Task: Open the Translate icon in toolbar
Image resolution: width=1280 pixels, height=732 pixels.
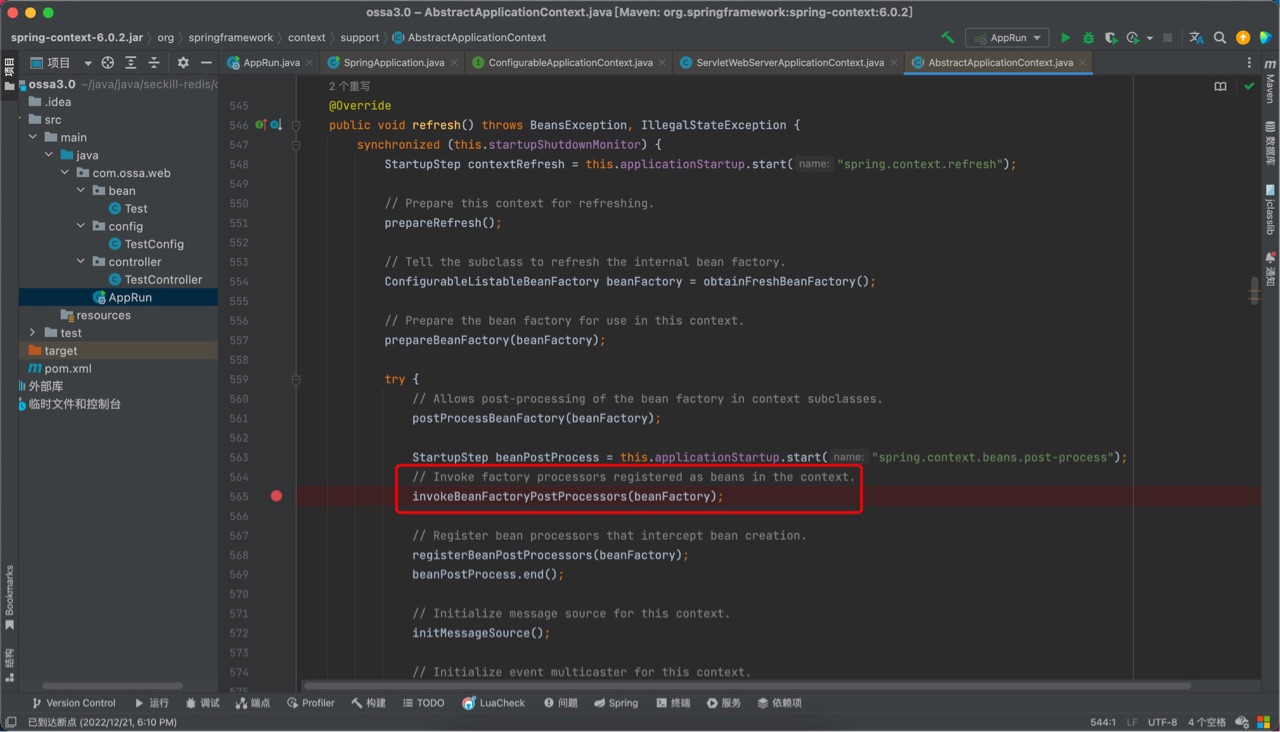Action: pyautogui.click(x=1196, y=38)
